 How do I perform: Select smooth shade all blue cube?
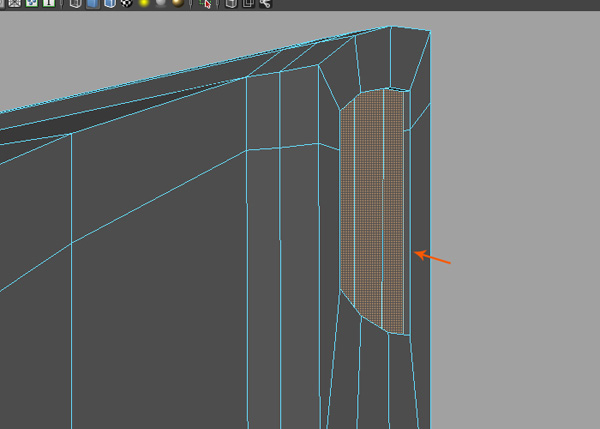tap(92, 4)
